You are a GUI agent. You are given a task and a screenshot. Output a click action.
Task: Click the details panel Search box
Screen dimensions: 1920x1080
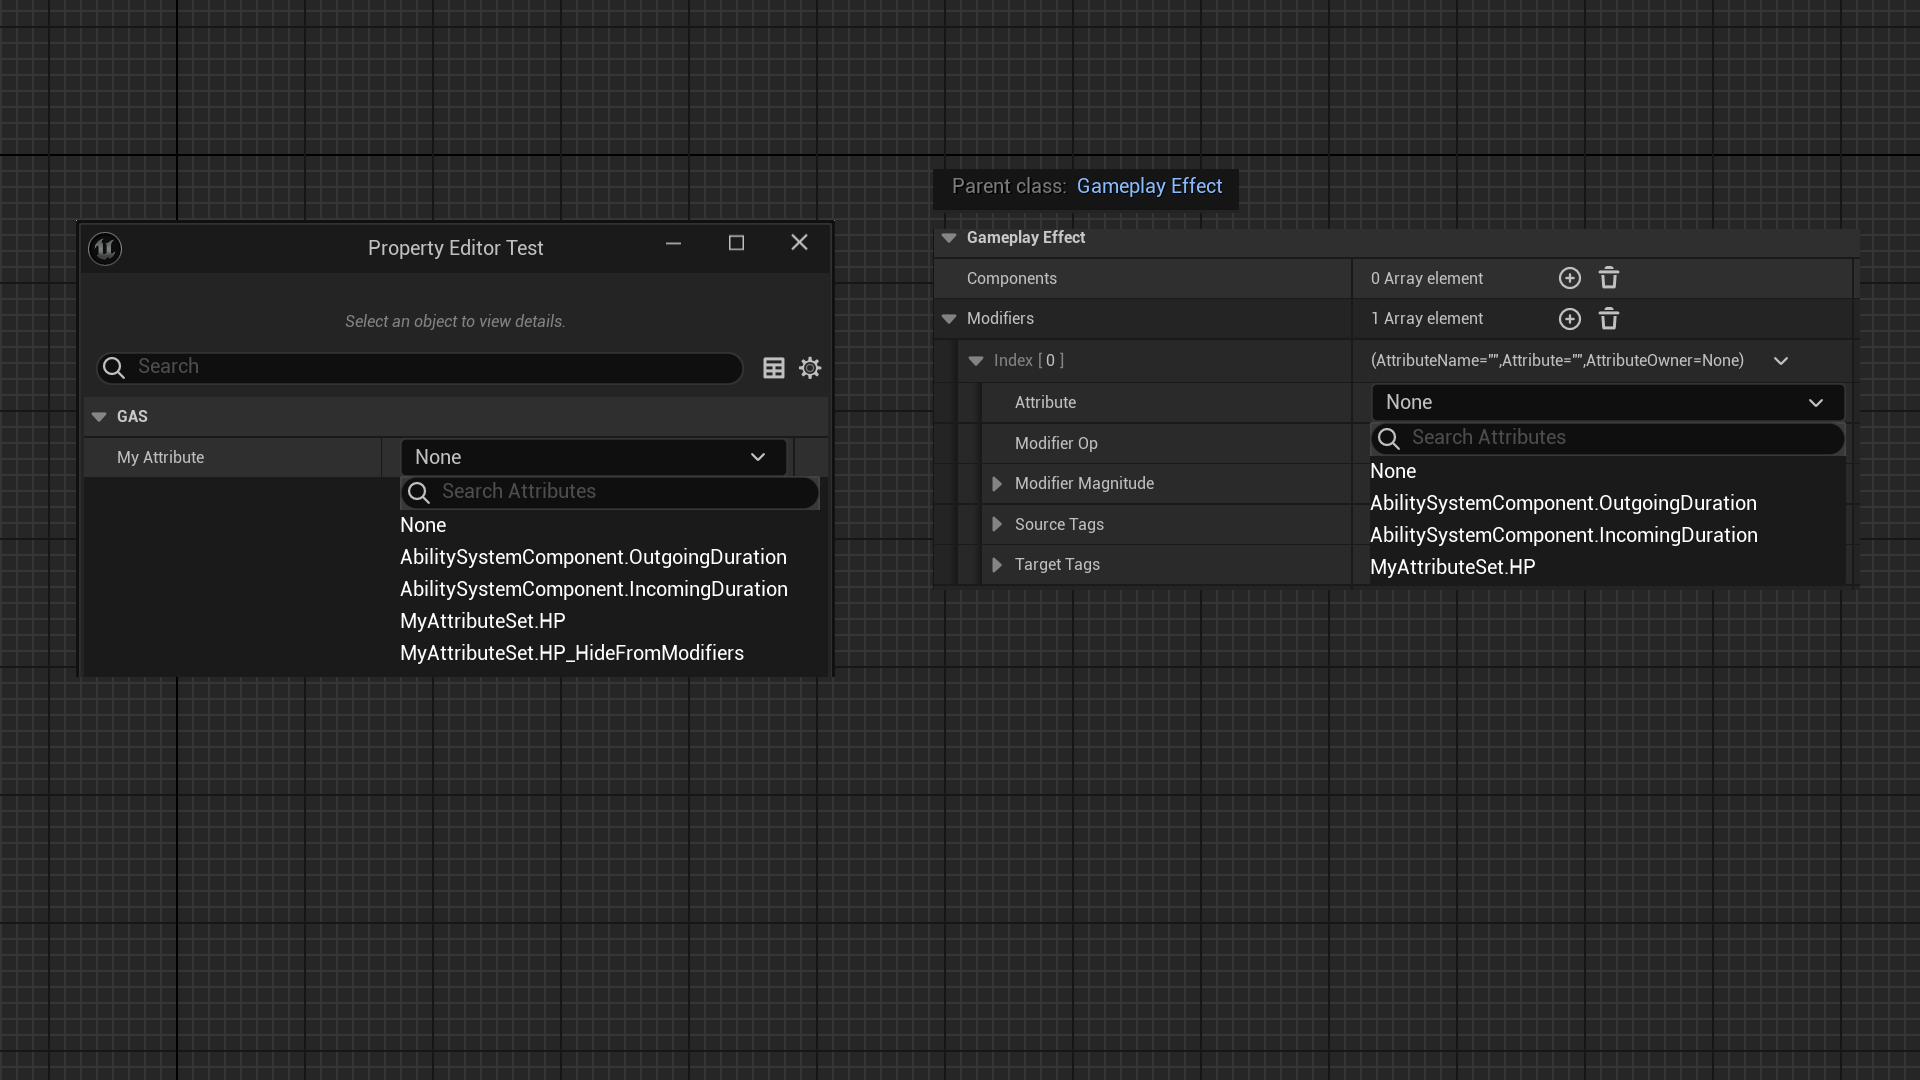(430, 367)
